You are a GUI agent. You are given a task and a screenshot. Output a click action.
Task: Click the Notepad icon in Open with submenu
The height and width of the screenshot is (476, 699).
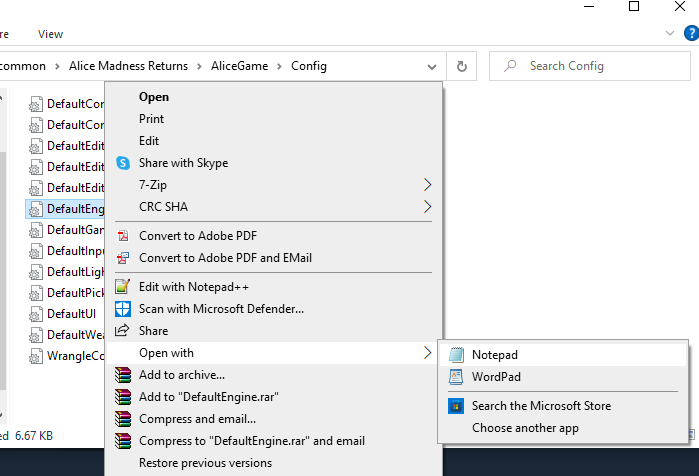[456, 355]
